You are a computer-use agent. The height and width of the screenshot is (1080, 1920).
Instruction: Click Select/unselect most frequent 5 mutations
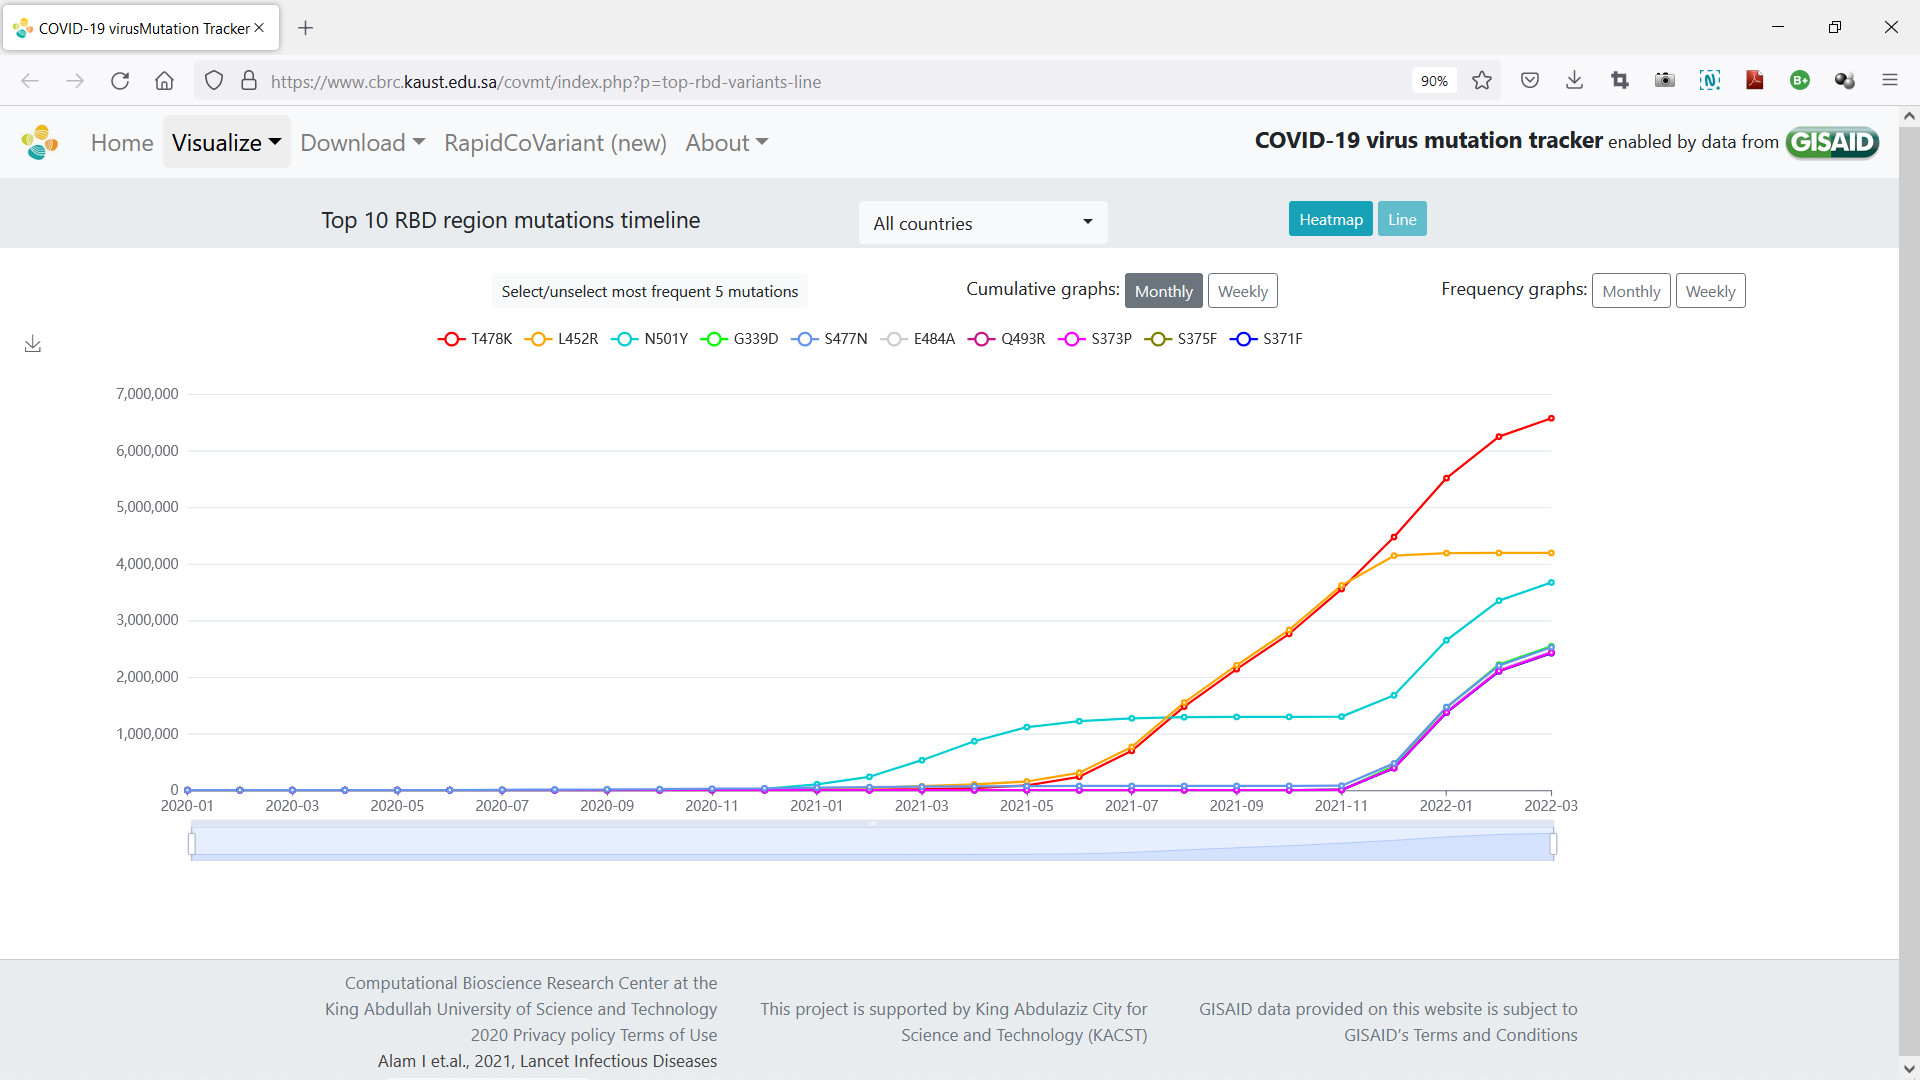tap(649, 291)
